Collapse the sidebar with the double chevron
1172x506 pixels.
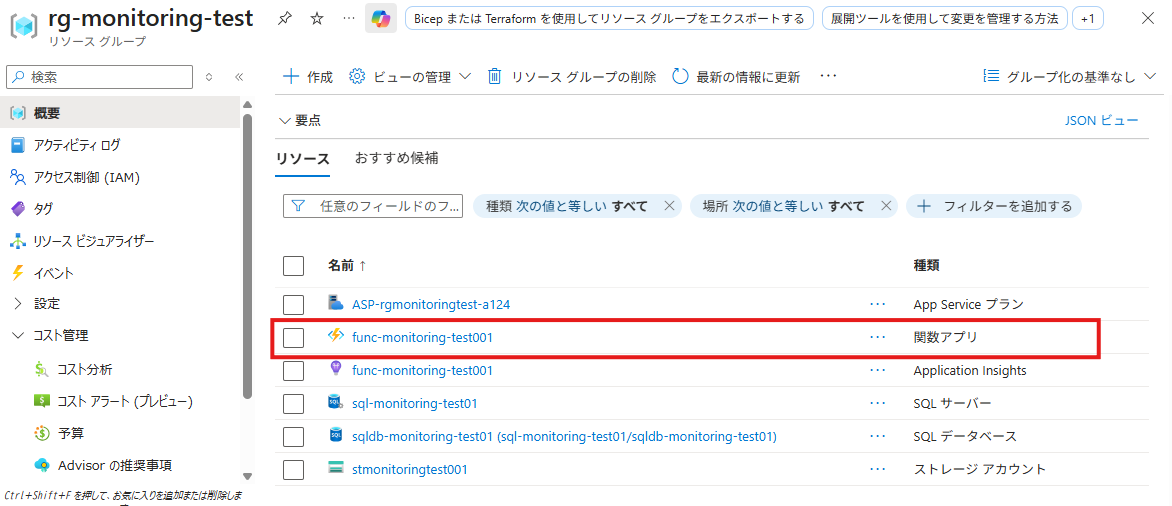(239, 77)
